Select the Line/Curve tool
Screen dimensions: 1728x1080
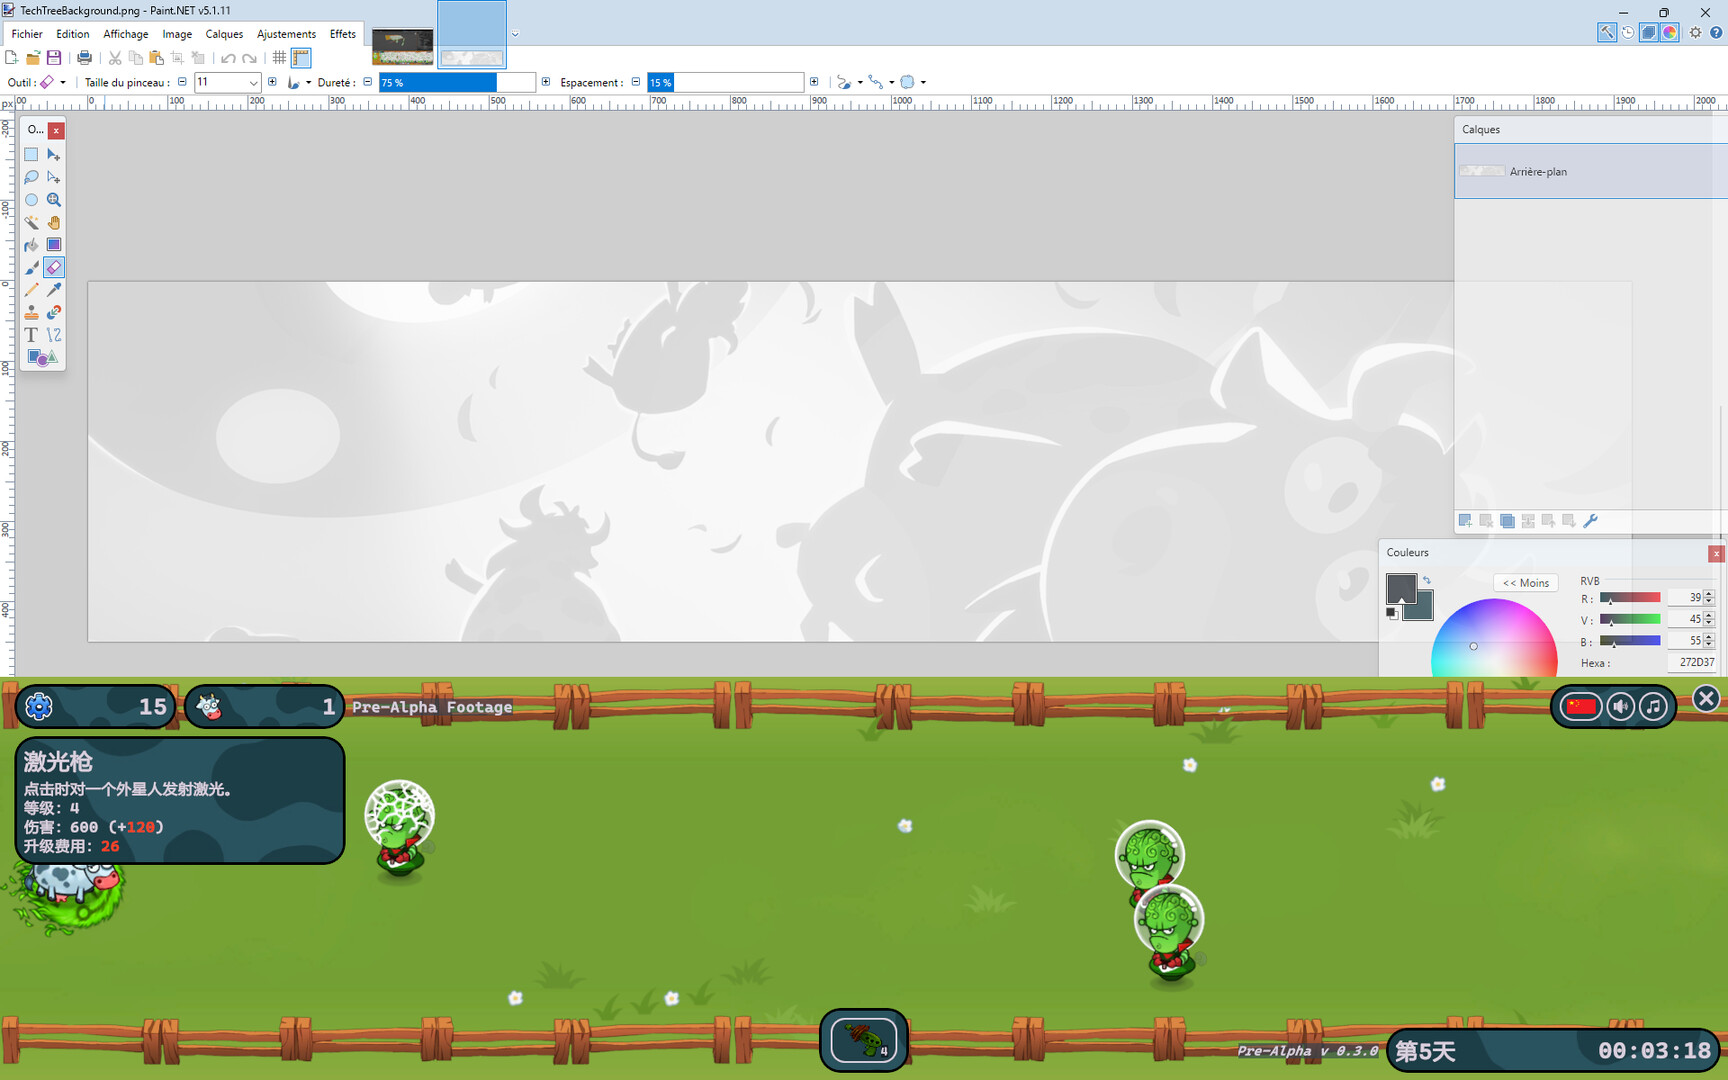click(54, 335)
